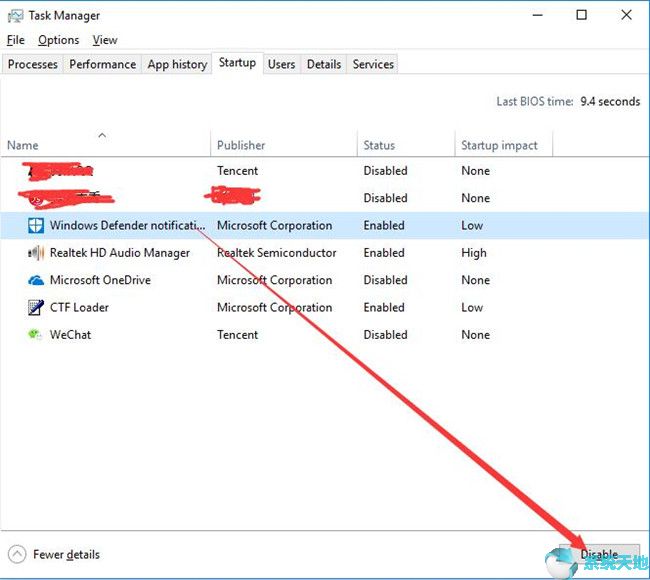
Task: Open the View menu
Action: pos(105,40)
